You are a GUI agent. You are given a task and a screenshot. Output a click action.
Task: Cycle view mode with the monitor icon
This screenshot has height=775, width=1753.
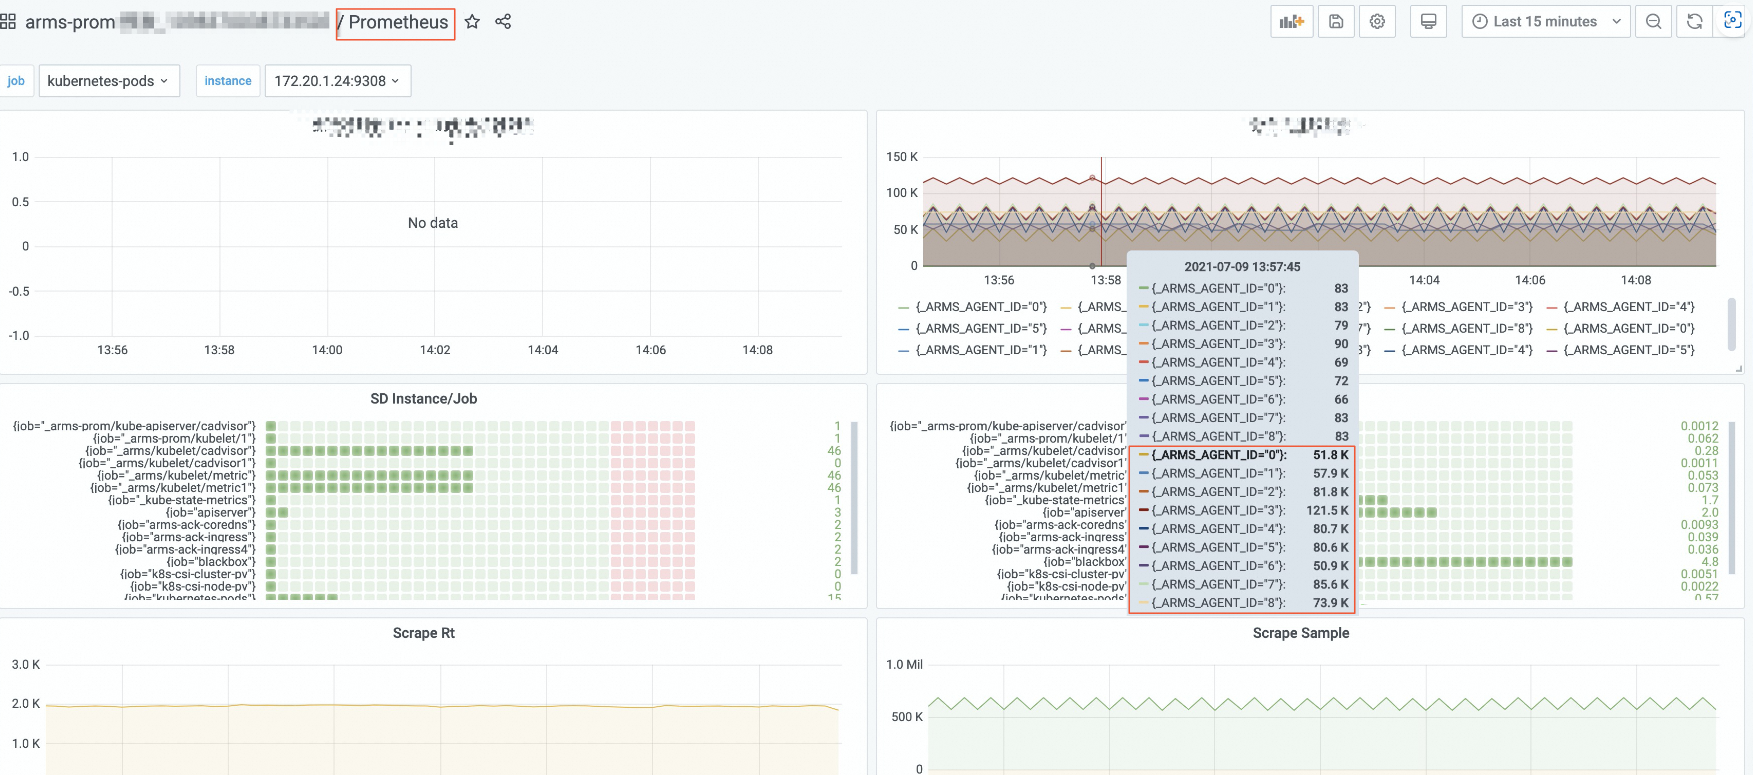1428,22
